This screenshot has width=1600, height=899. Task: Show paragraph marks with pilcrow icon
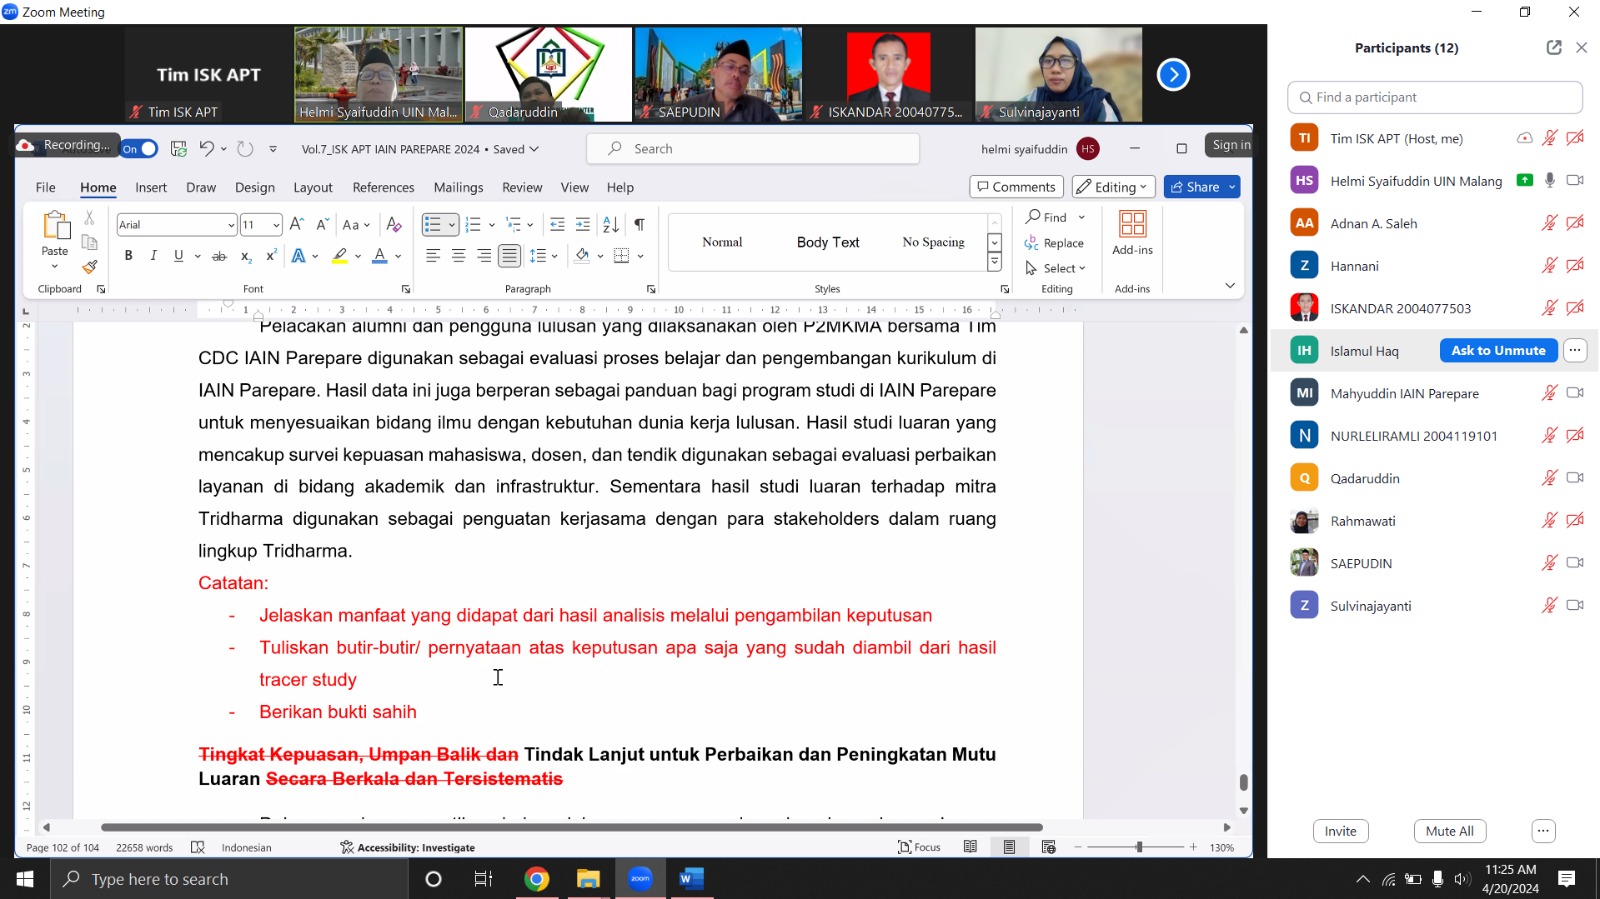[639, 225]
